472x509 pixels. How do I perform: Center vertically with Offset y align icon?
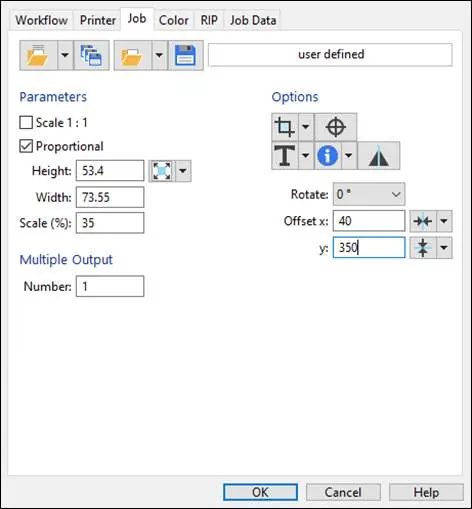tap(423, 248)
